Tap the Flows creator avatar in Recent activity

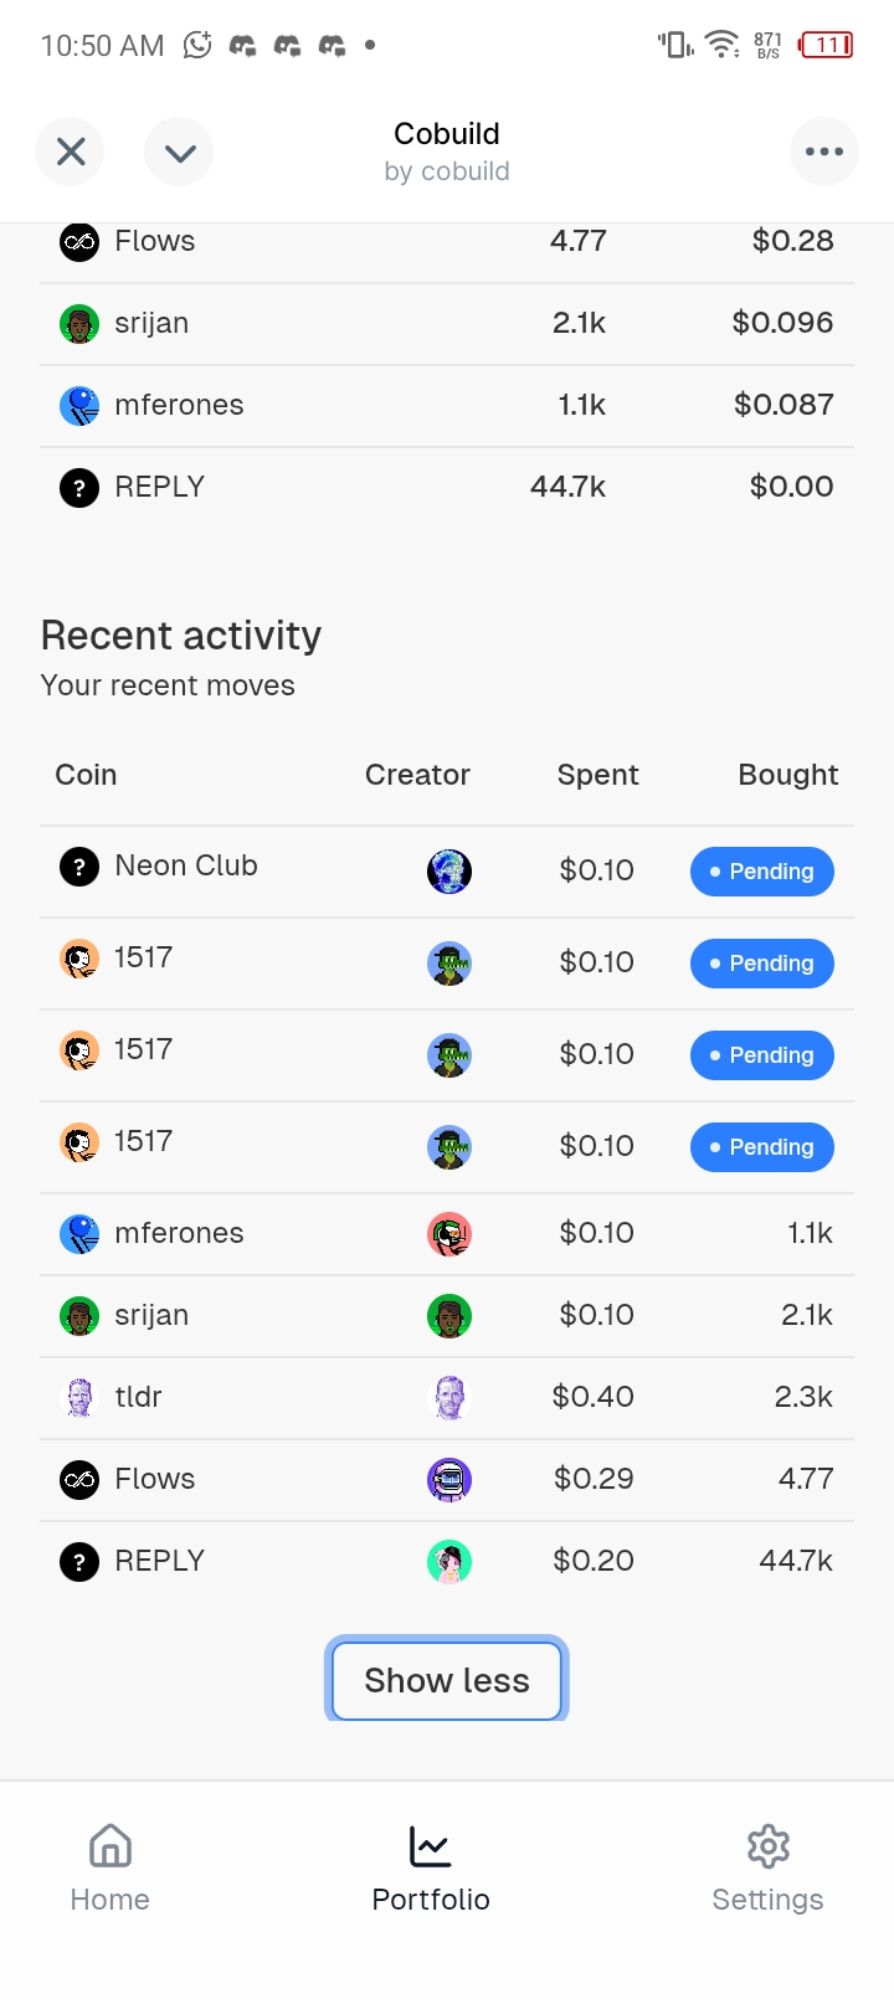(449, 1479)
